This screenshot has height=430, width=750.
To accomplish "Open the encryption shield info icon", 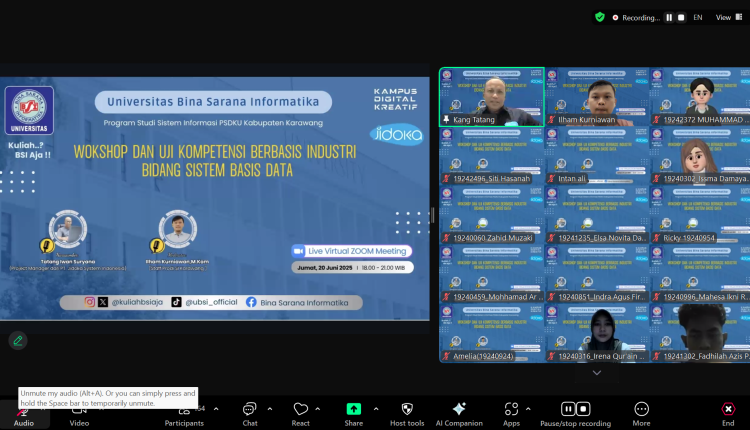I will tap(600, 17).
